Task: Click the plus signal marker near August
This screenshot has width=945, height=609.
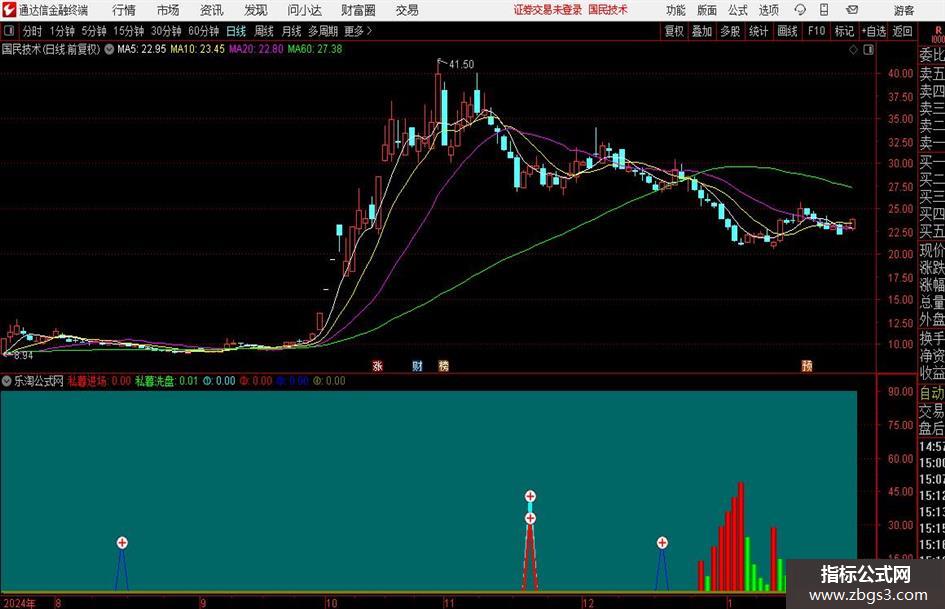Action: 122,543
